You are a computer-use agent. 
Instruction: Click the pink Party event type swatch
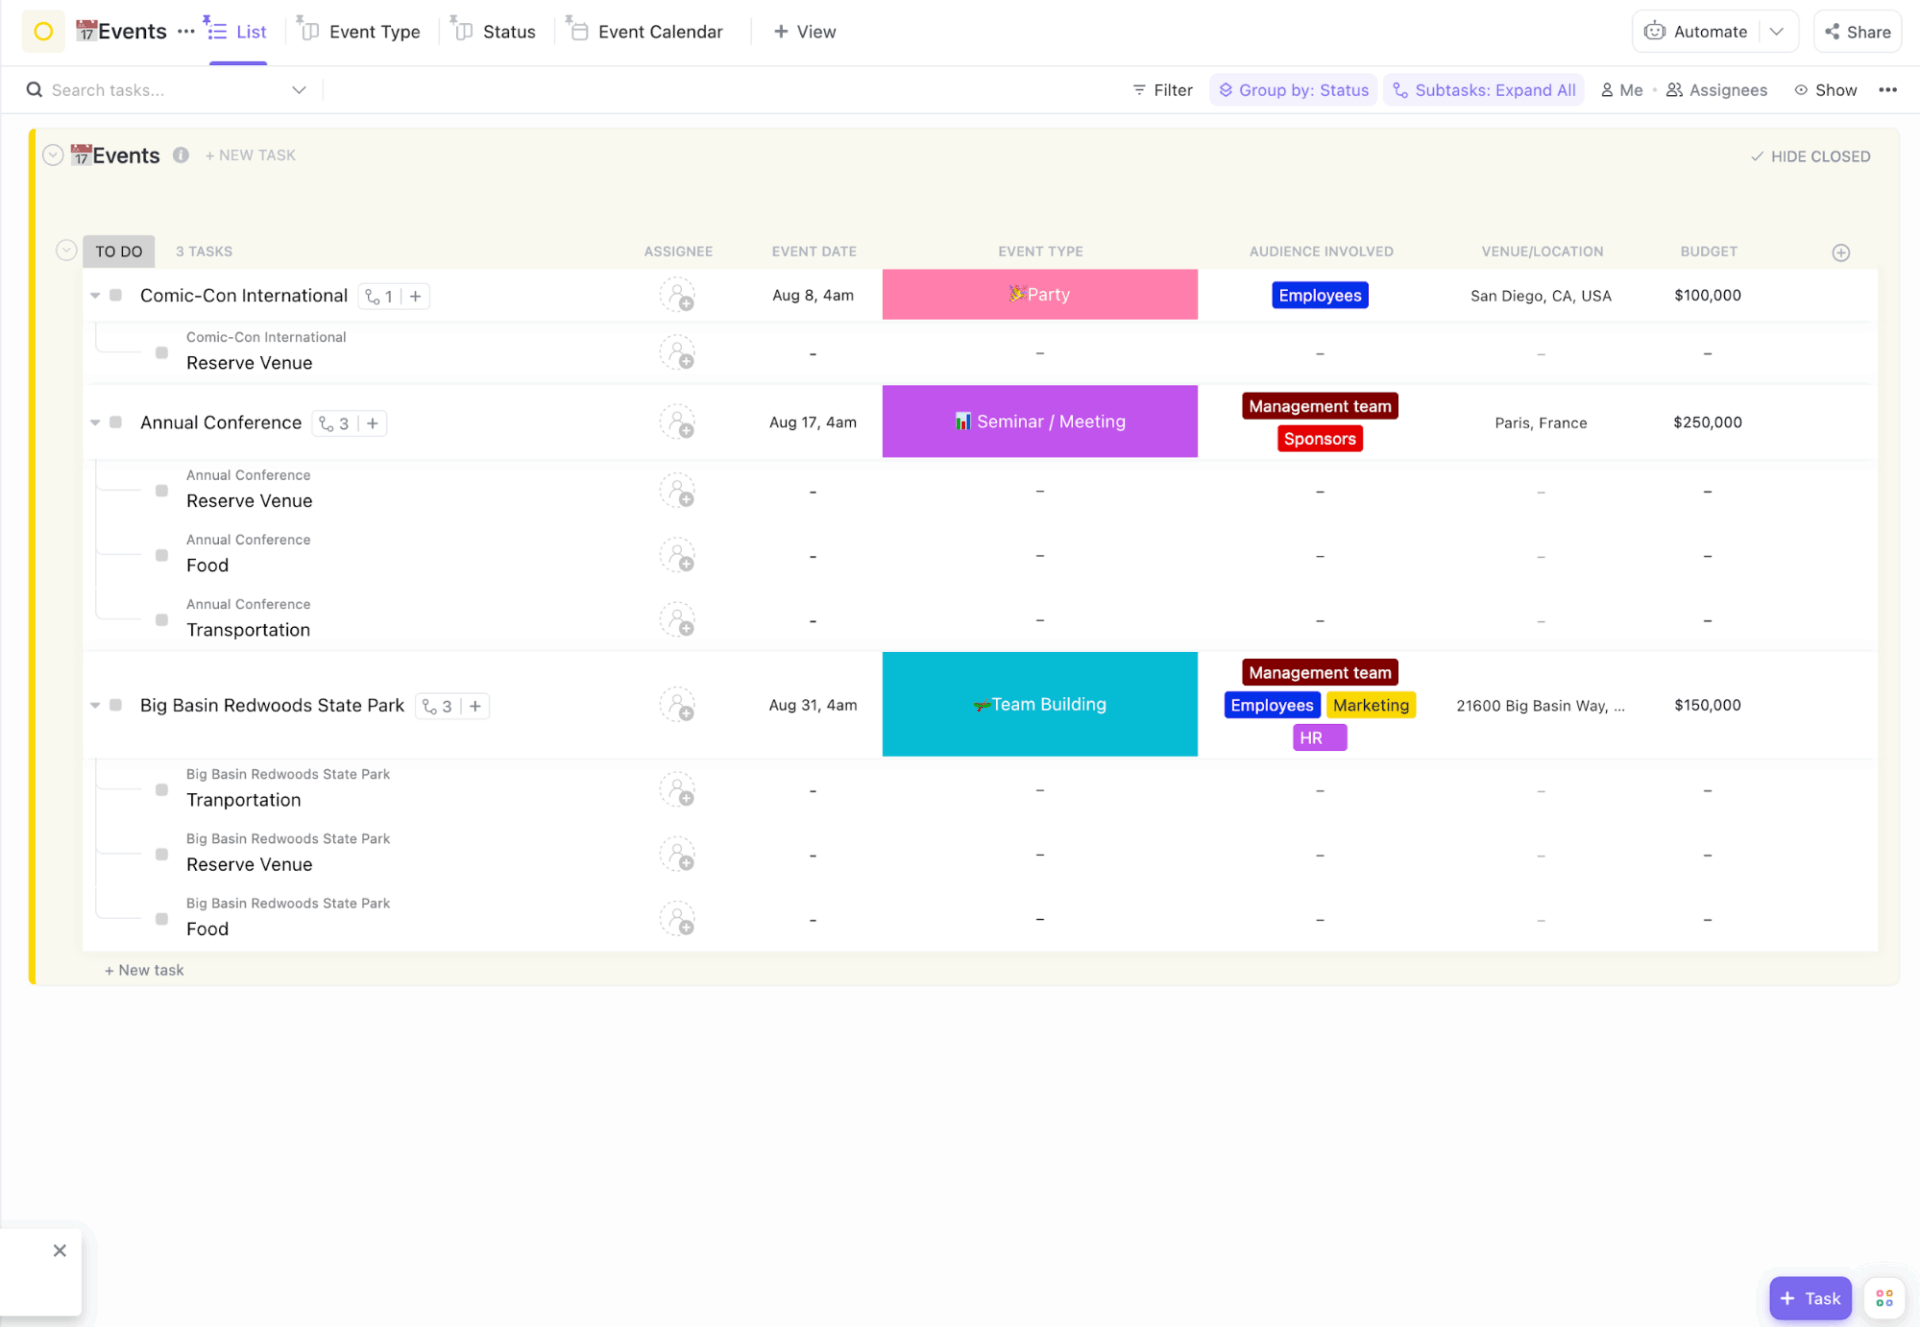point(1039,294)
